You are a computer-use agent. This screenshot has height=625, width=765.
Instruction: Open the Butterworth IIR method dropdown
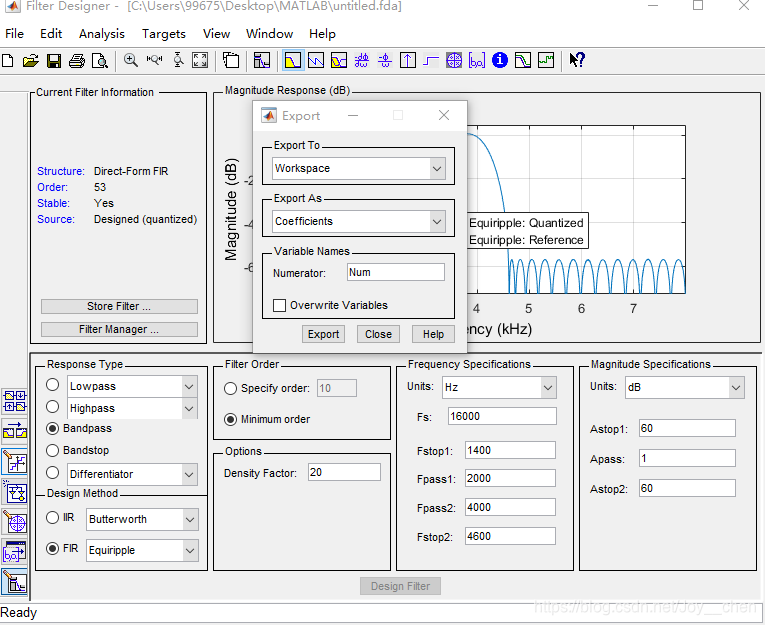[x=142, y=520]
